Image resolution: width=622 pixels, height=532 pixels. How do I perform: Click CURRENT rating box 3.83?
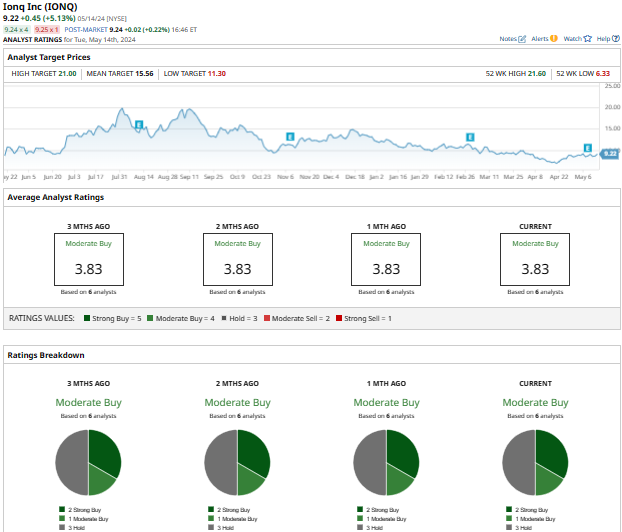pos(535,259)
